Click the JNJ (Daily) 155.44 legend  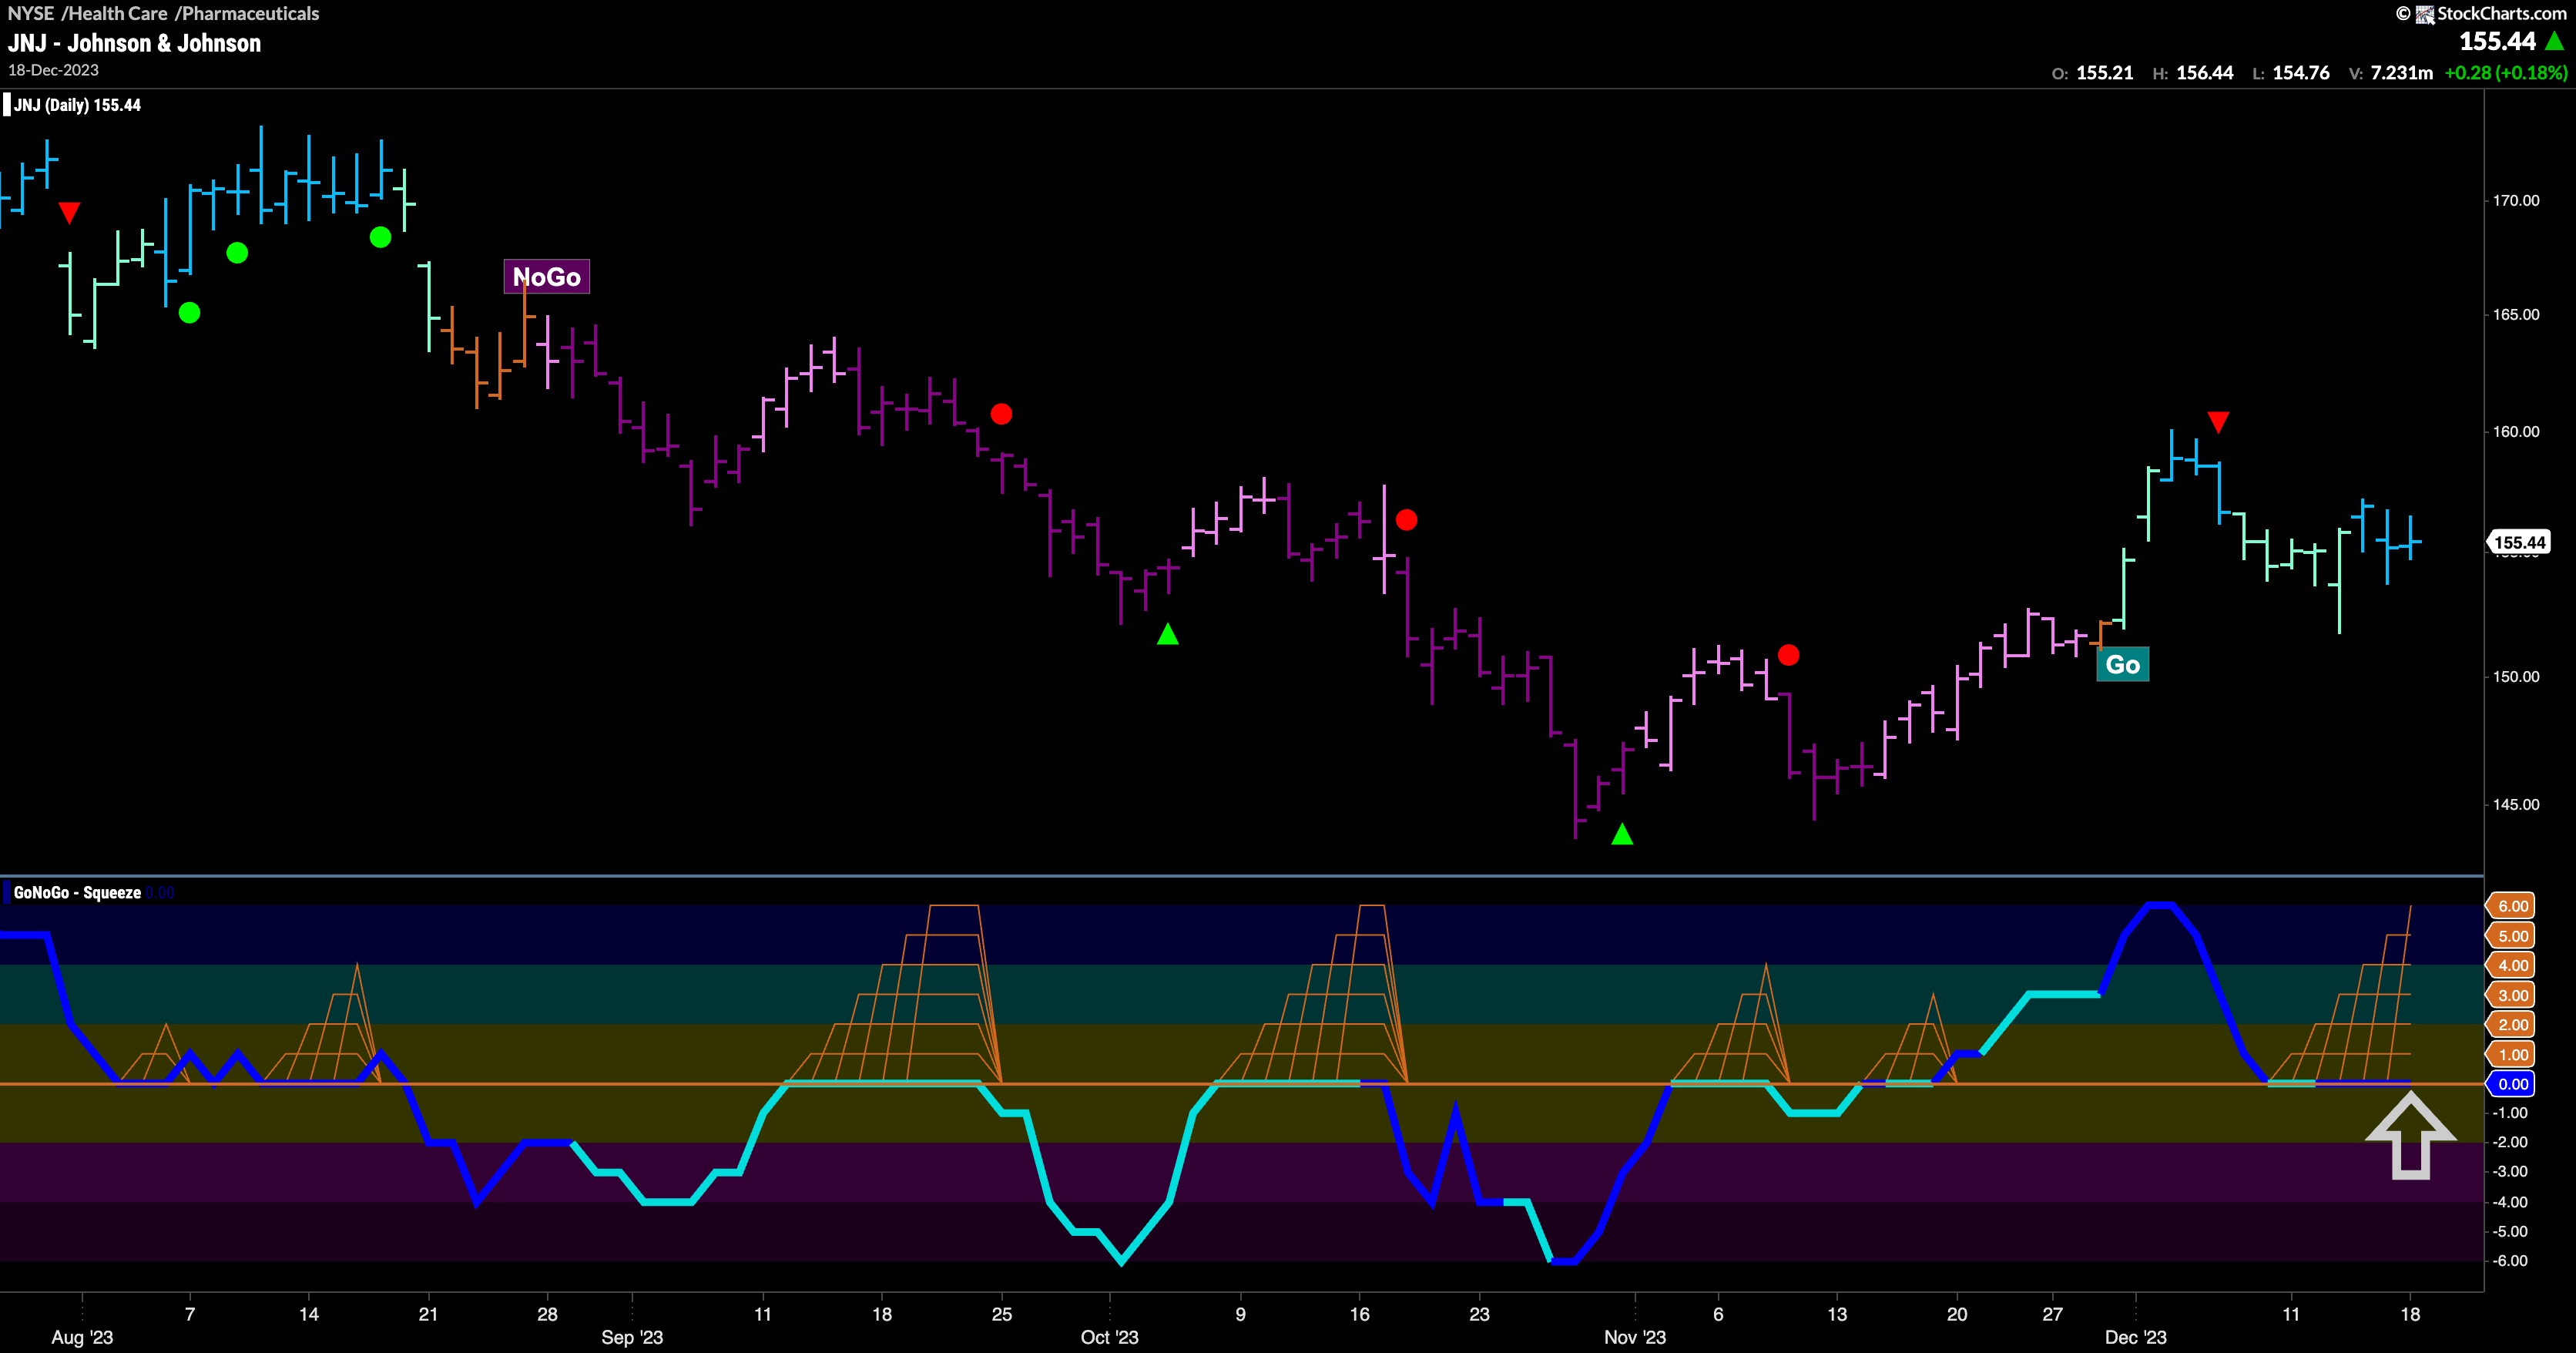tap(77, 105)
